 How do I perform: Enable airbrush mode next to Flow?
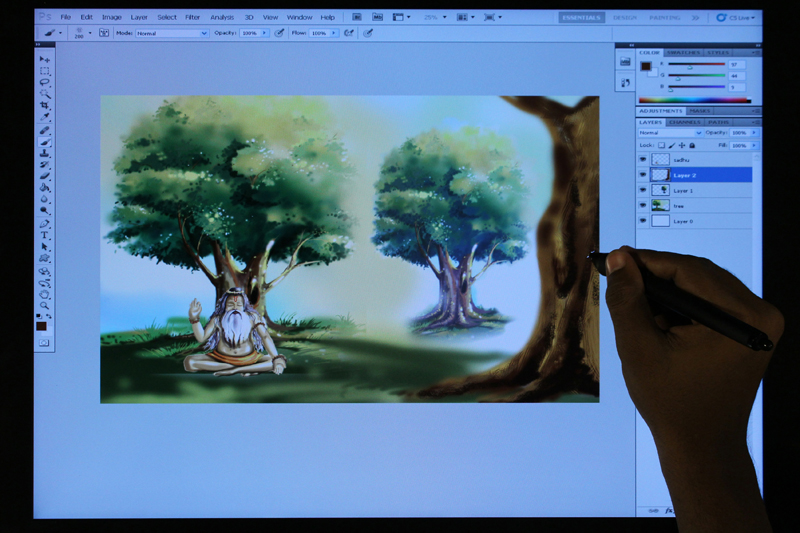click(349, 33)
